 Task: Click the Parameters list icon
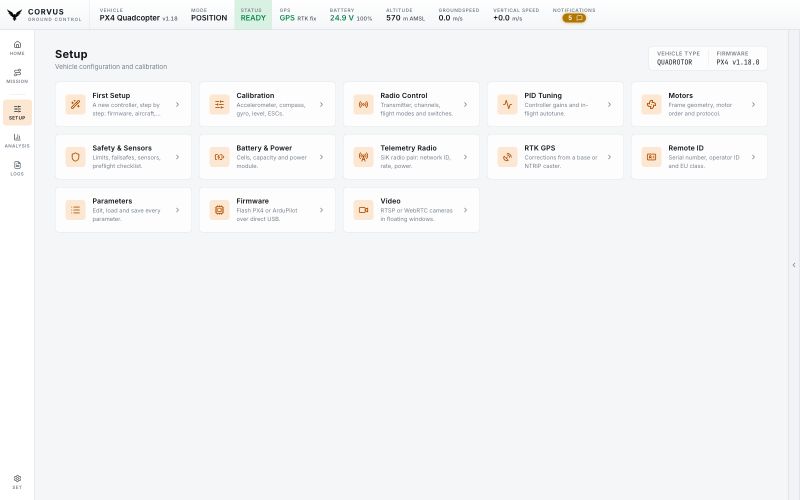76,210
